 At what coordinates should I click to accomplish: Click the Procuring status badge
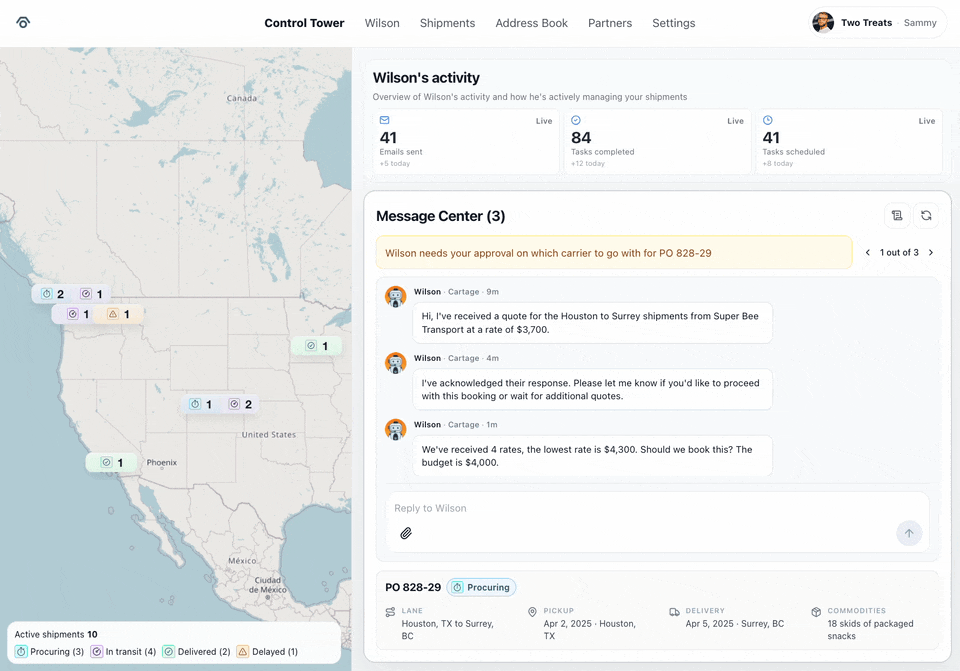(481, 587)
